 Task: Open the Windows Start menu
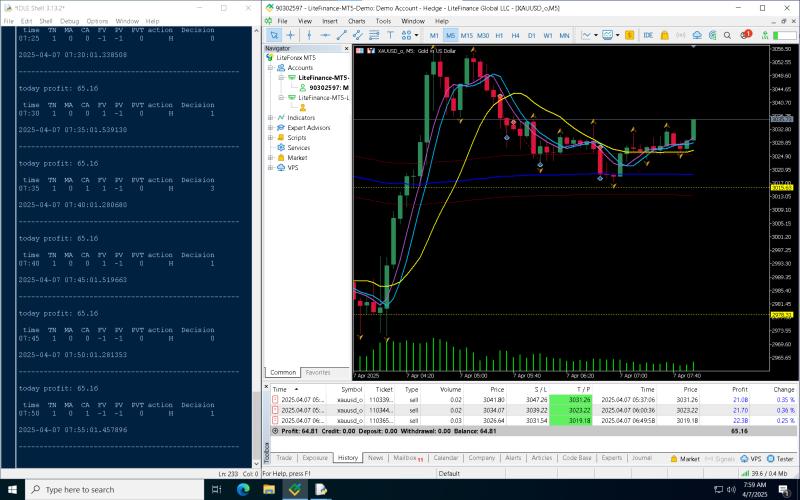click(x=12, y=489)
